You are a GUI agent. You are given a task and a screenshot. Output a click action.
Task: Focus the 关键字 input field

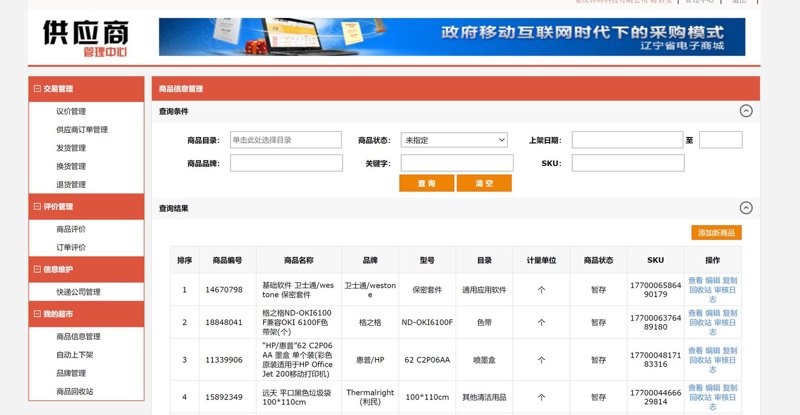tap(457, 163)
